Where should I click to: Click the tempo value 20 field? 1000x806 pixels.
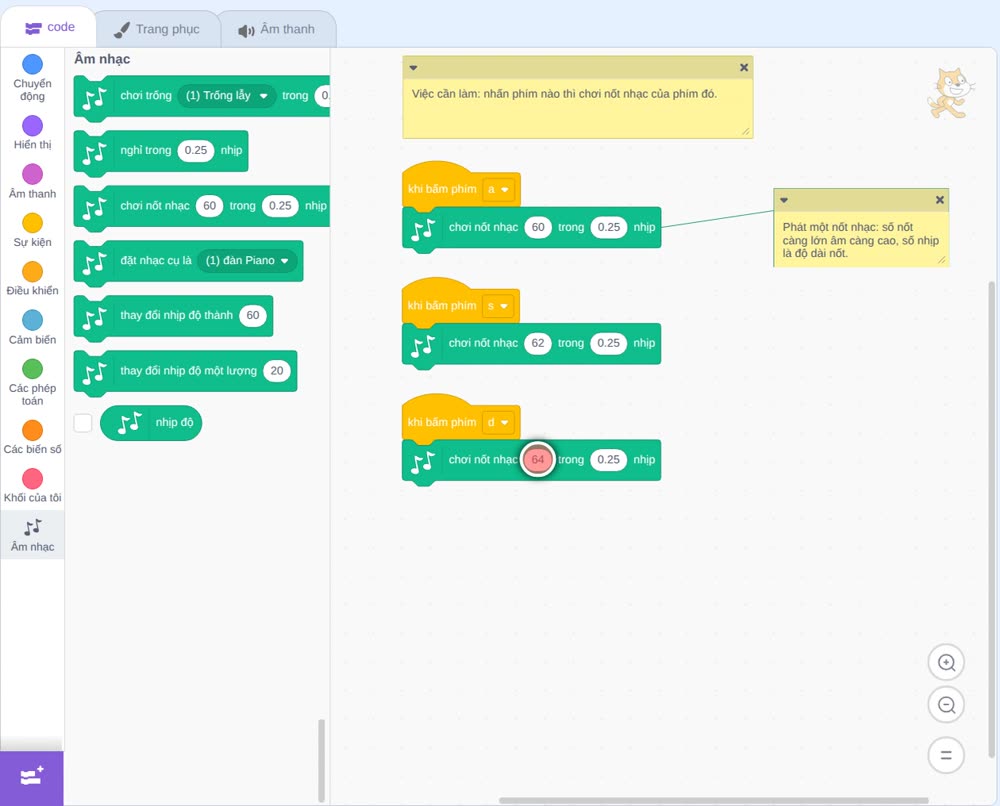pyautogui.click(x=277, y=371)
